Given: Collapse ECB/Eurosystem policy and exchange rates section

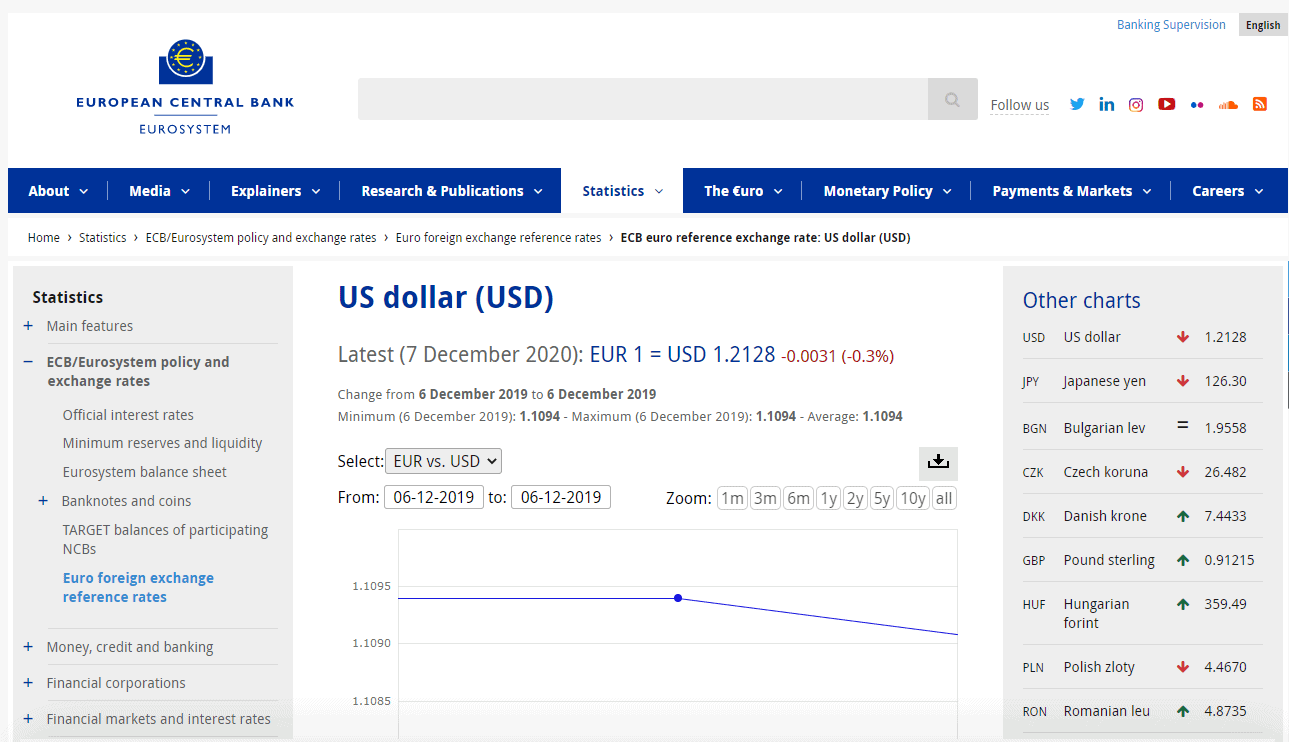Looking at the screenshot, I should [28, 362].
